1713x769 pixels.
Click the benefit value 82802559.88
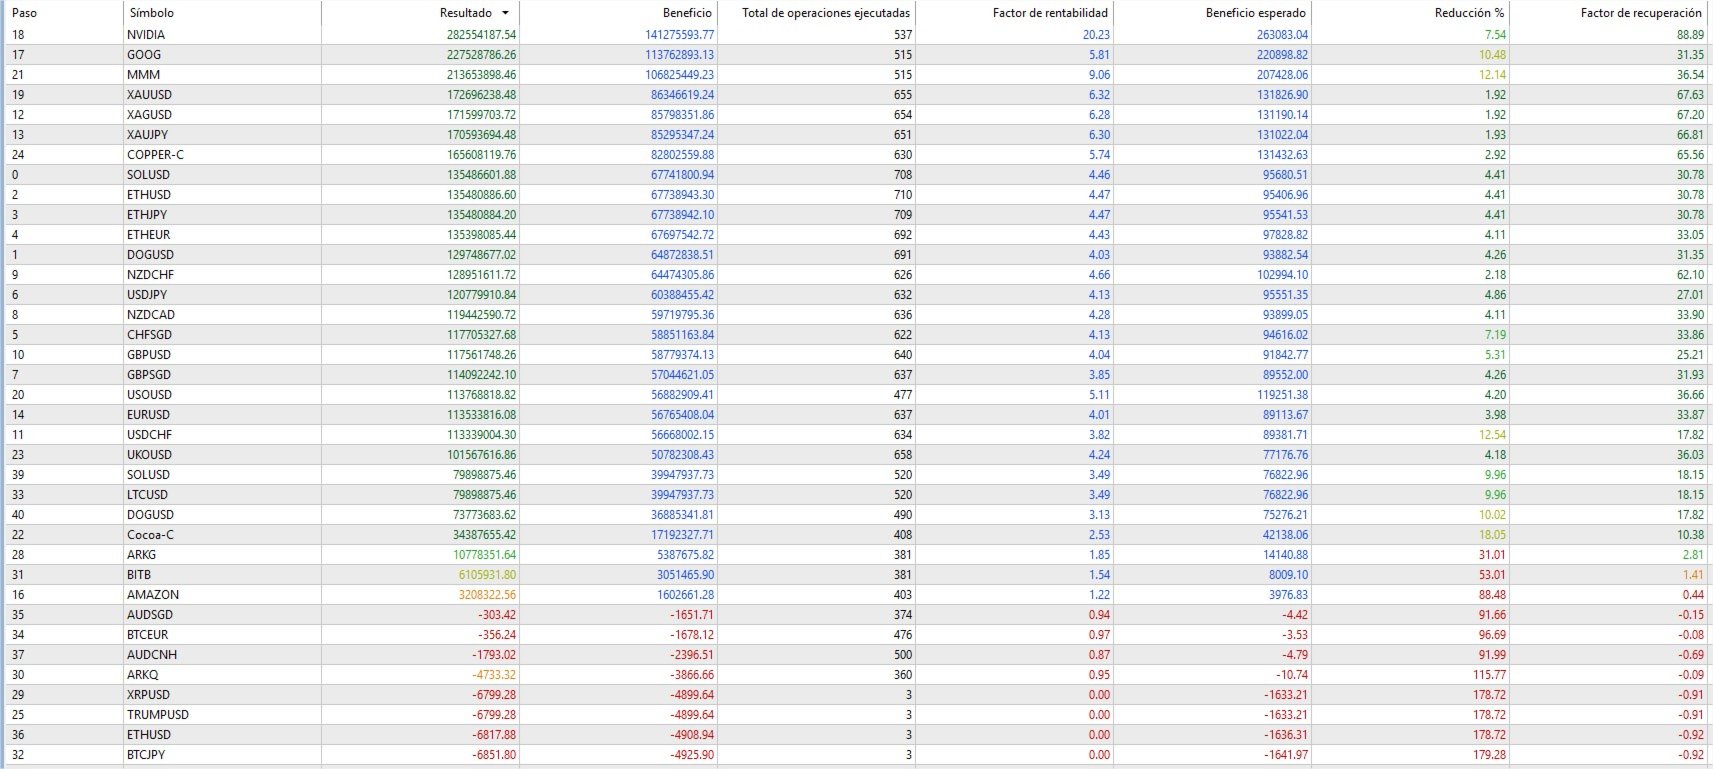pos(683,154)
